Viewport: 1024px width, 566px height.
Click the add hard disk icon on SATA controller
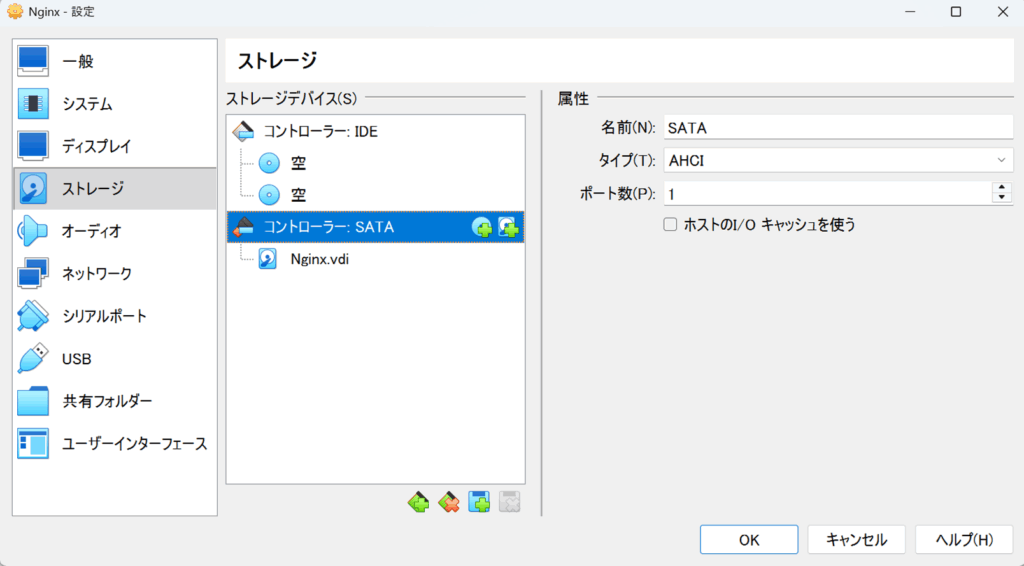coord(509,228)
